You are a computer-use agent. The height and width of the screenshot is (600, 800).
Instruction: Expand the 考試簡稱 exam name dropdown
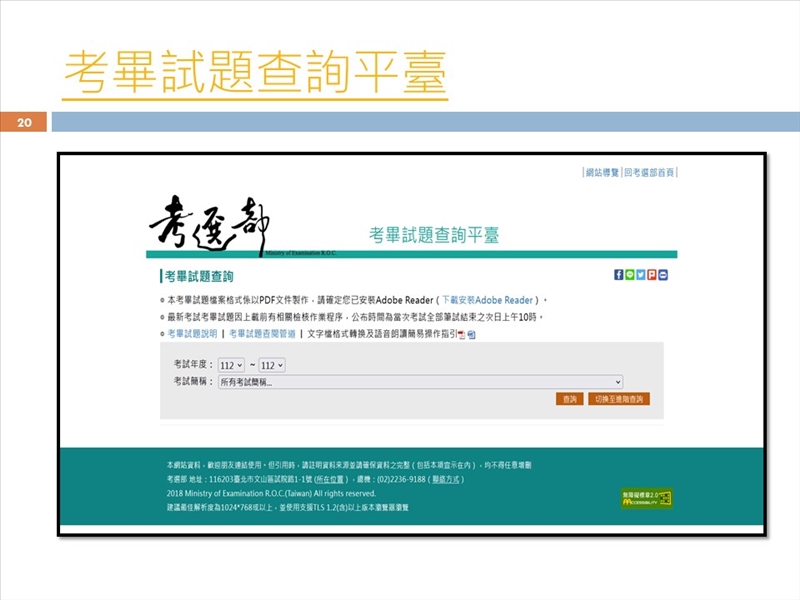pos(420,382)
